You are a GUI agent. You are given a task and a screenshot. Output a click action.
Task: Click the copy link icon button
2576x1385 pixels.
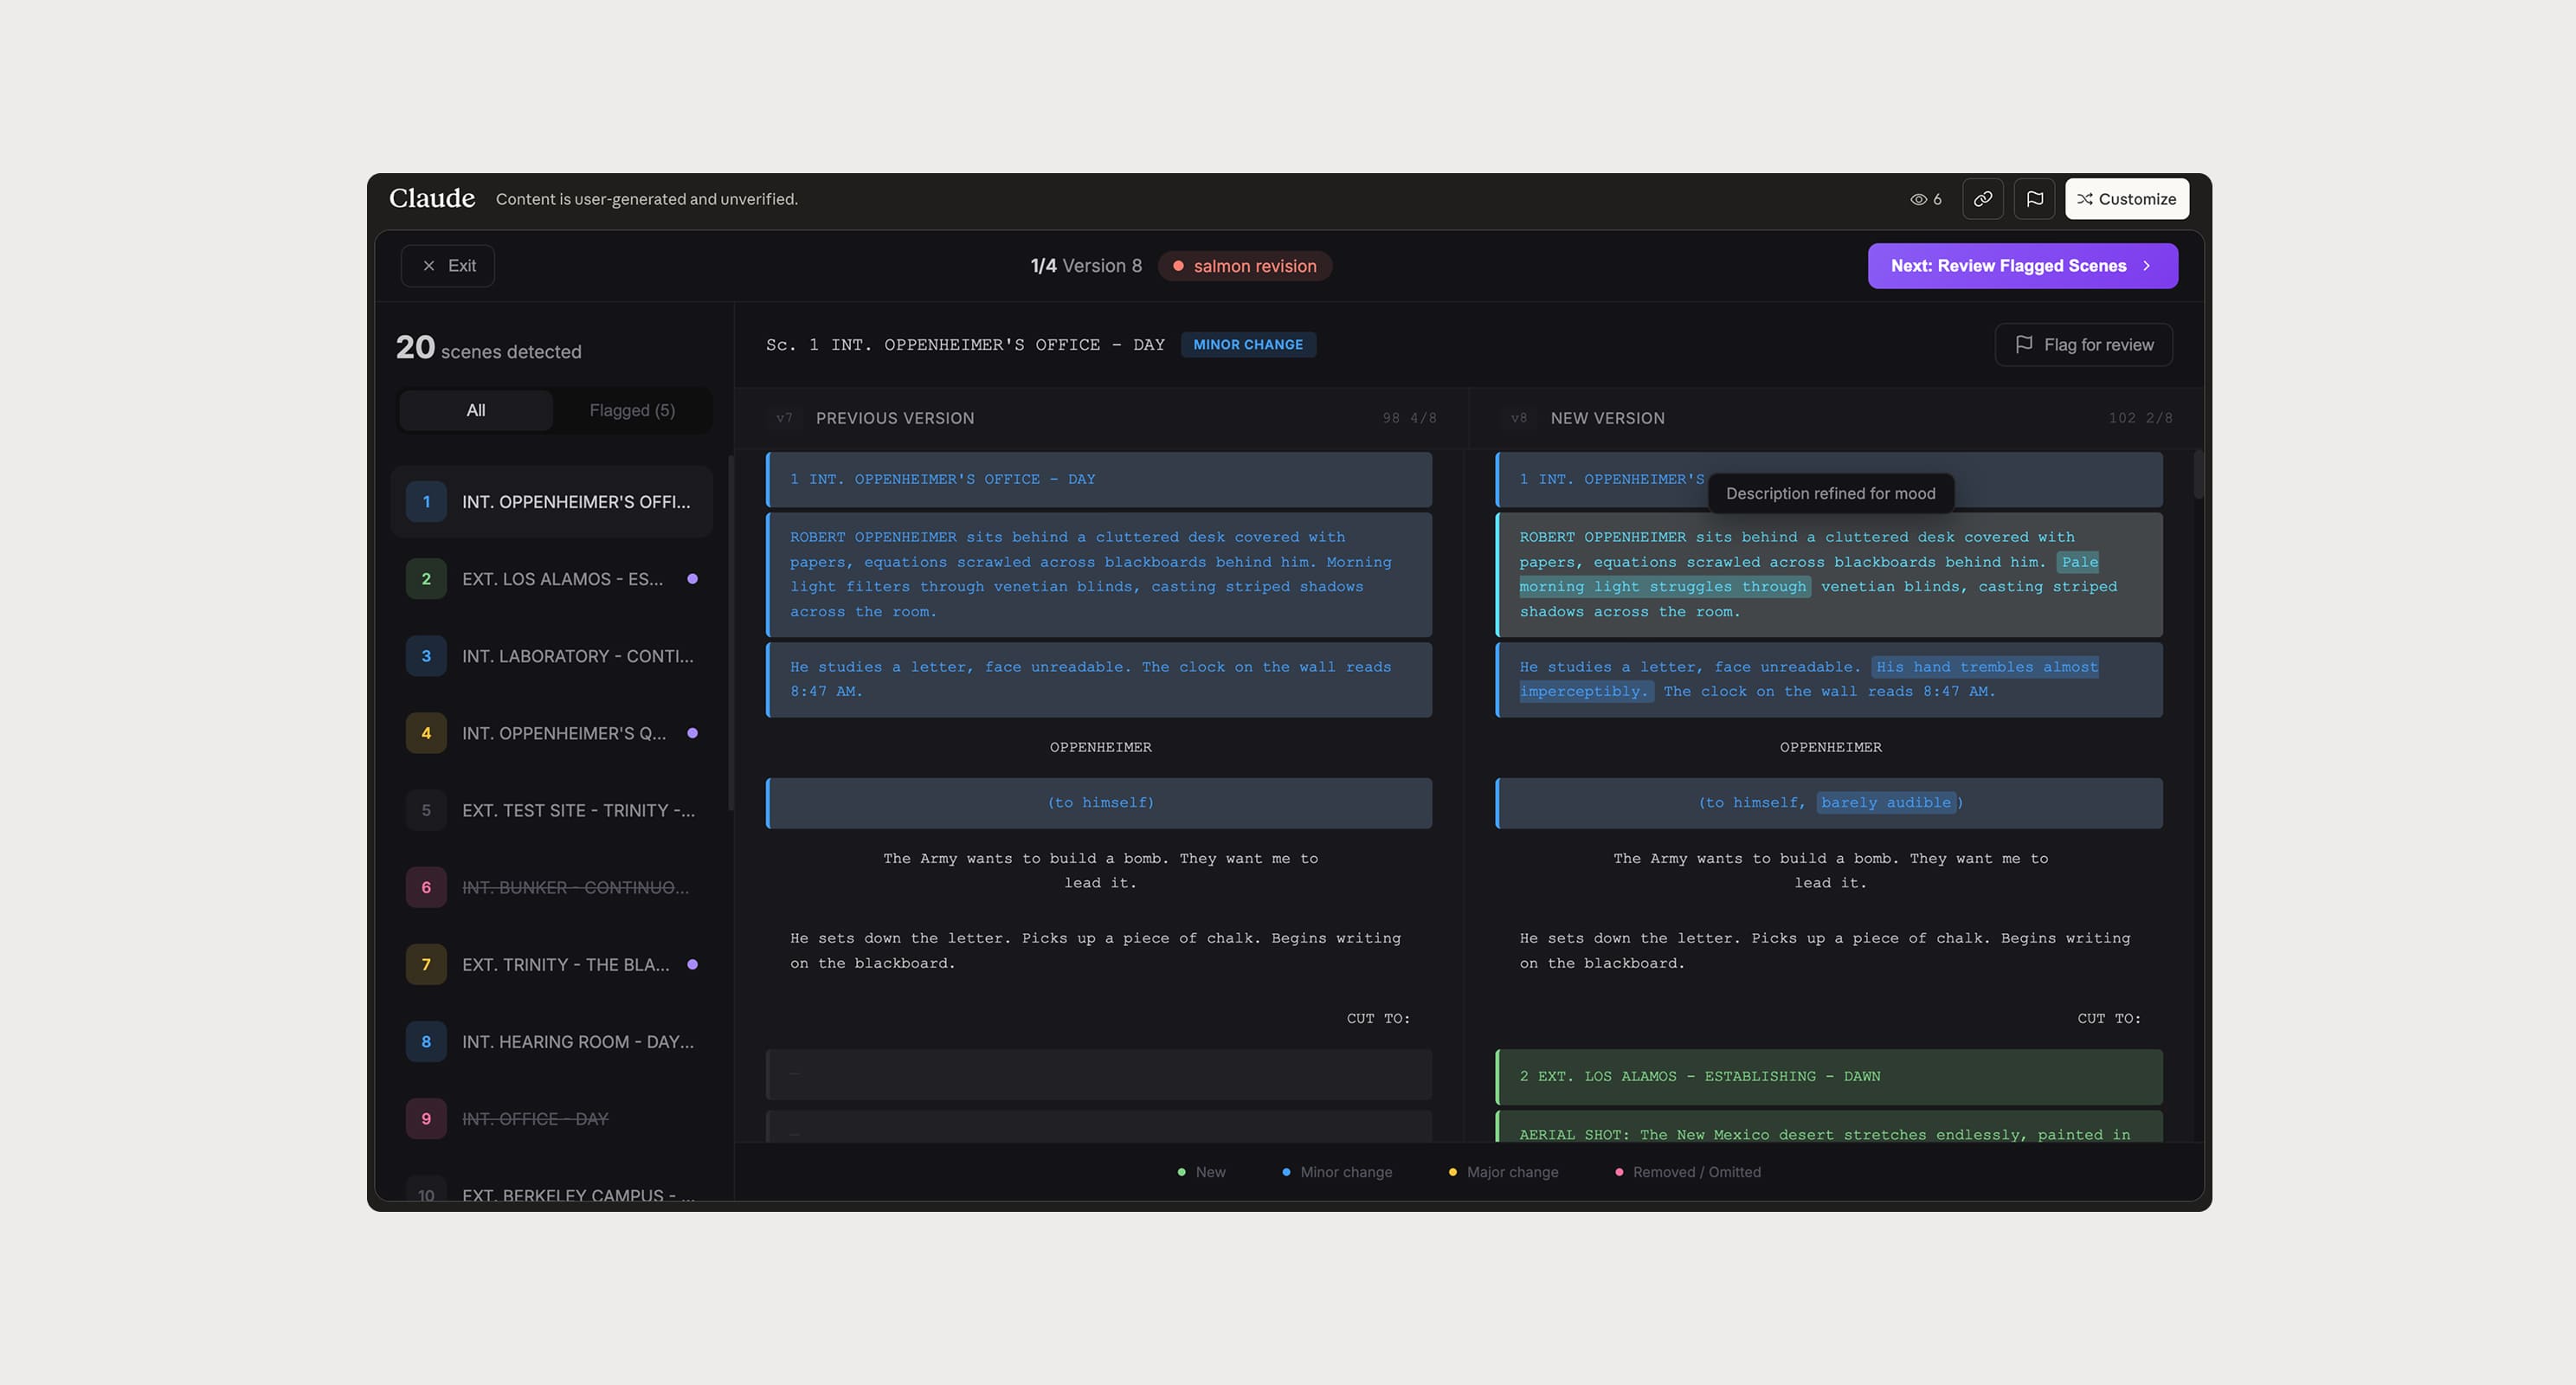tap(1982, 199)
